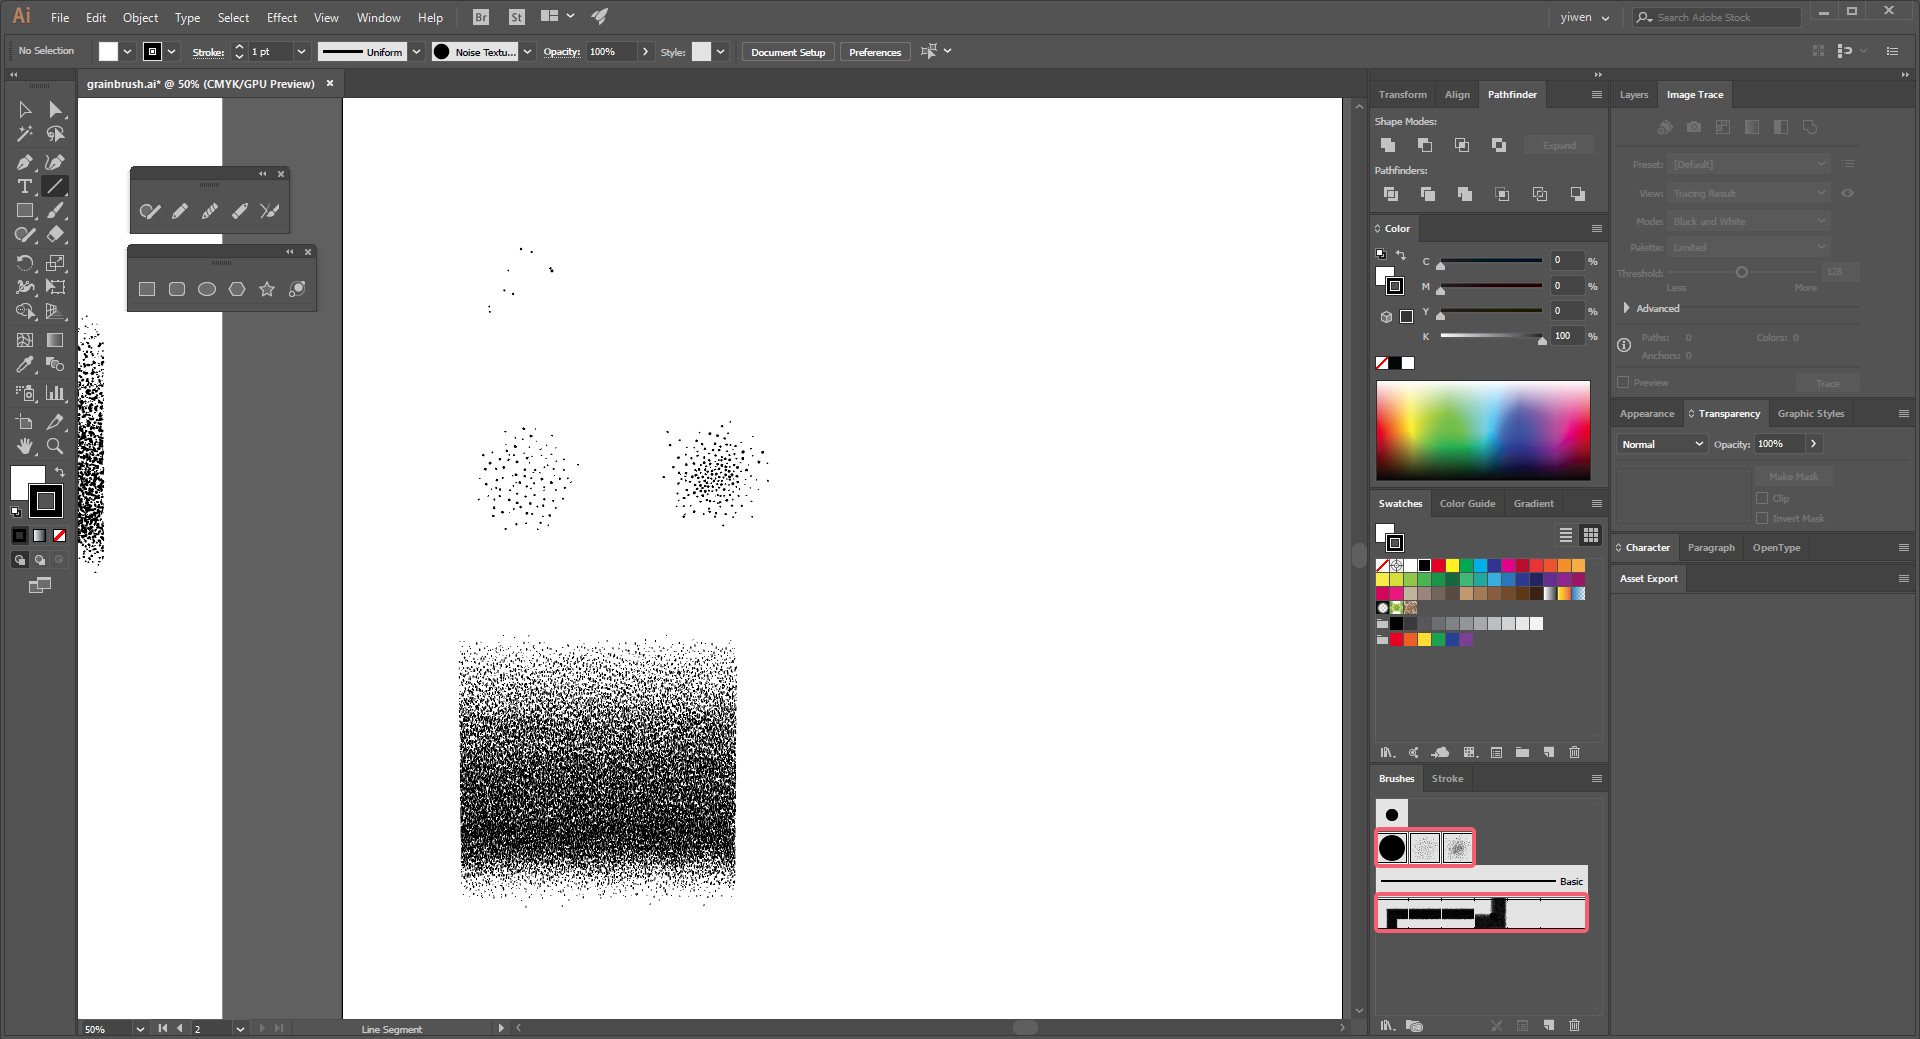
Task: Select the Rotate tool
Action: tap(25, 263)
